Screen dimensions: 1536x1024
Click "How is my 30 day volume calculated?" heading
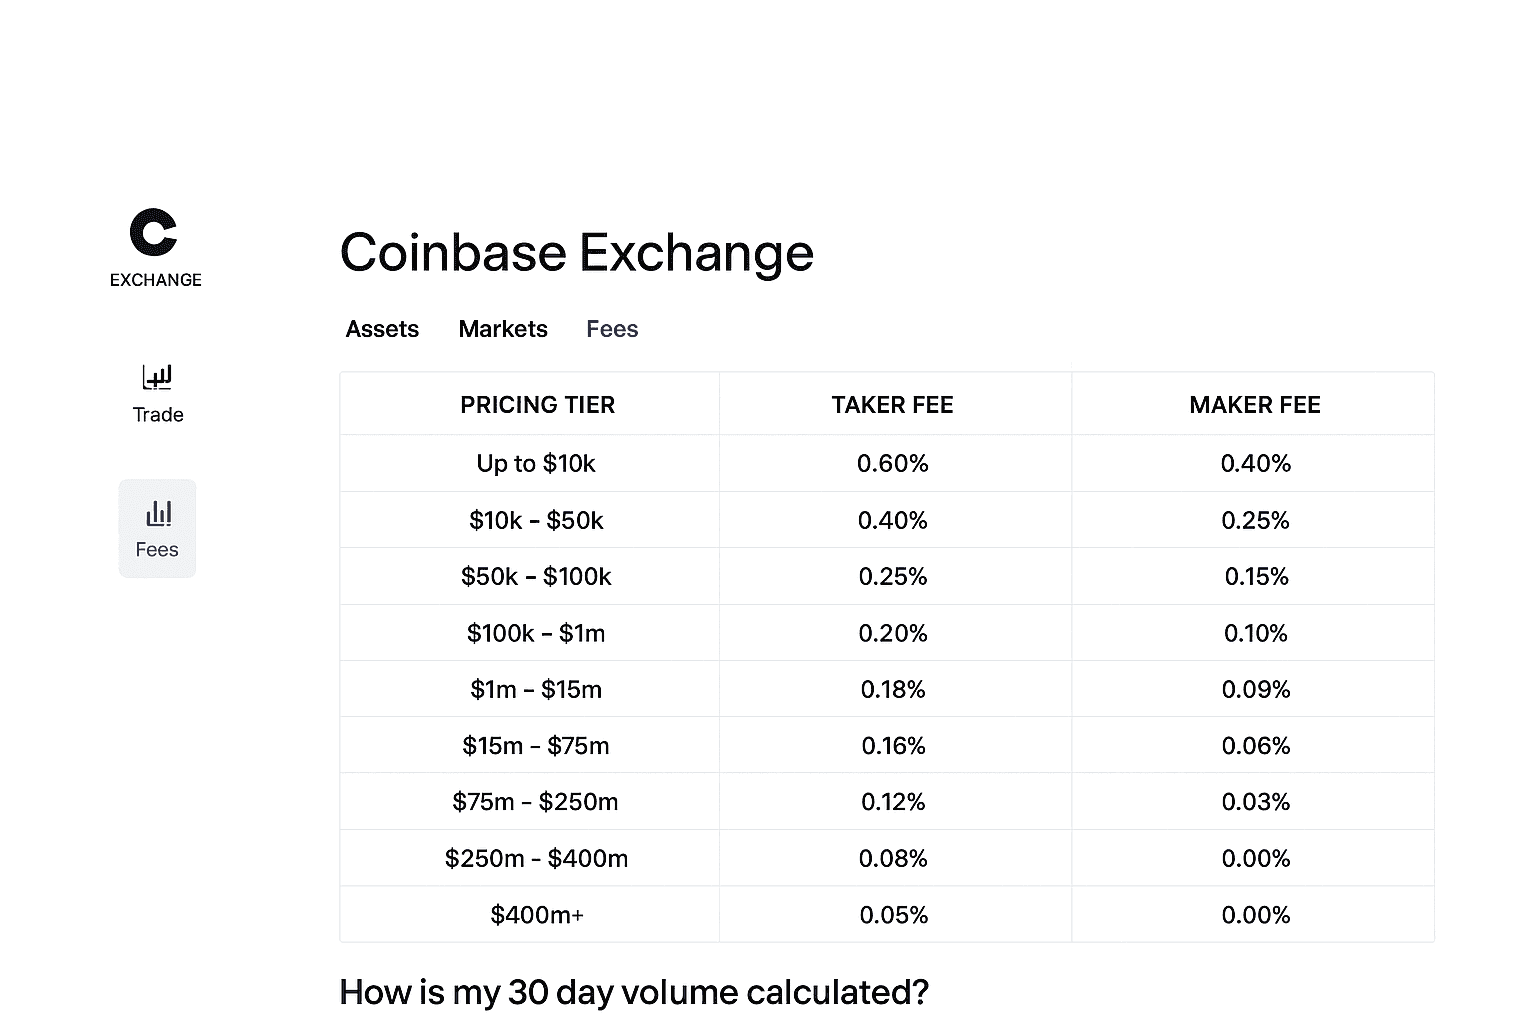coord(634,992)
